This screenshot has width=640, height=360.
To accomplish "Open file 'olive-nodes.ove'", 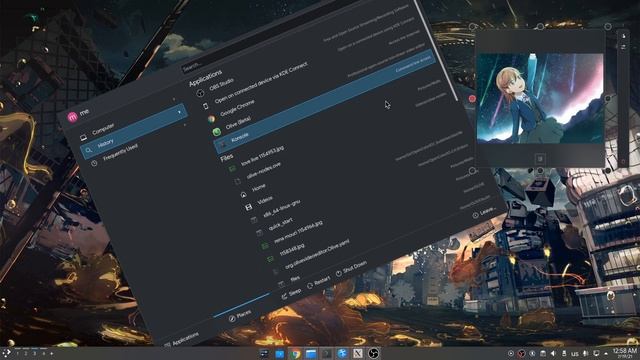I will (264, 171).
